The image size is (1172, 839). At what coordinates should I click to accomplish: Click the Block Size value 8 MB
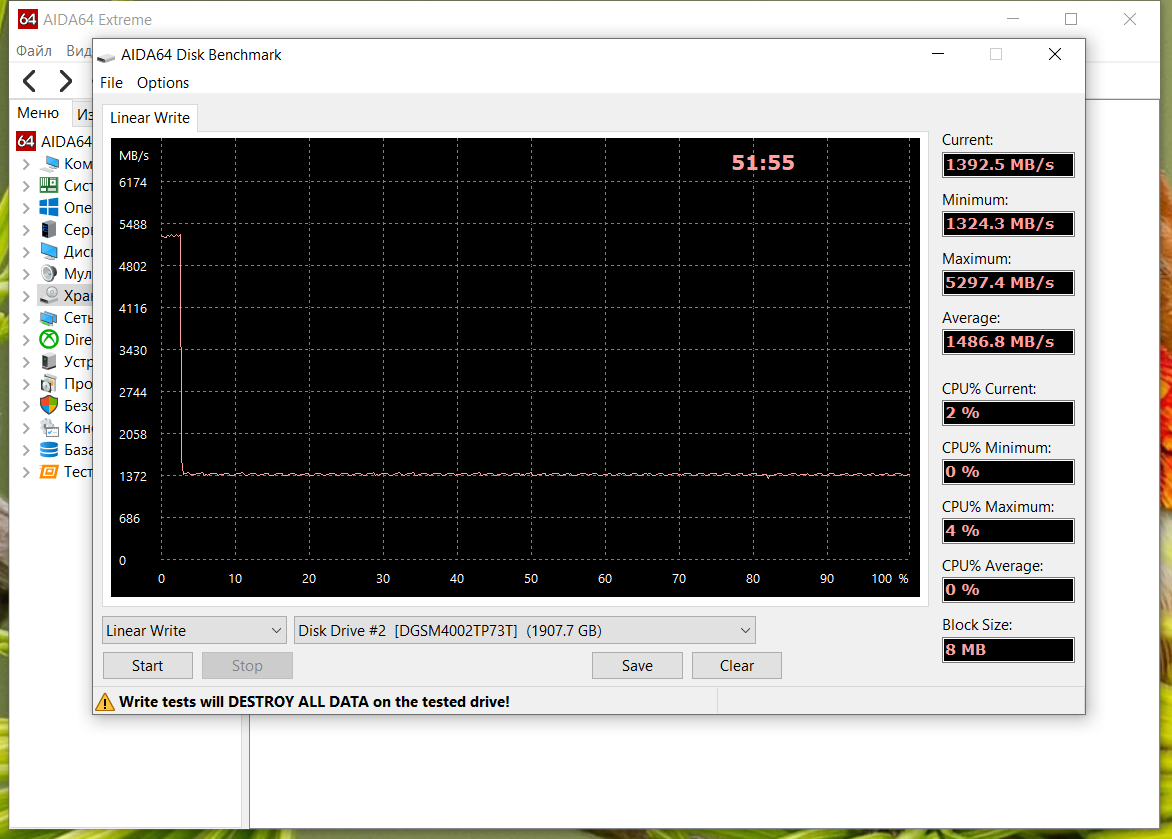1008,650
